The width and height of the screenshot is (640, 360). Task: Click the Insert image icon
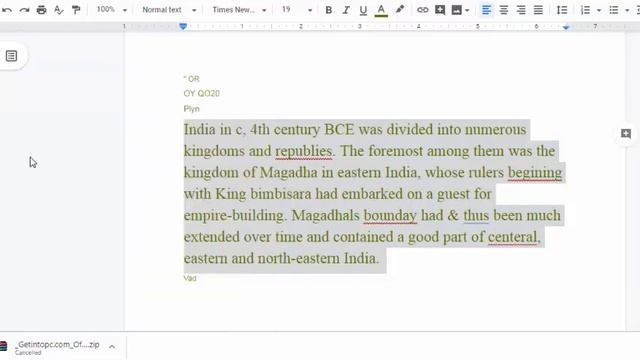tap(456, 10)
